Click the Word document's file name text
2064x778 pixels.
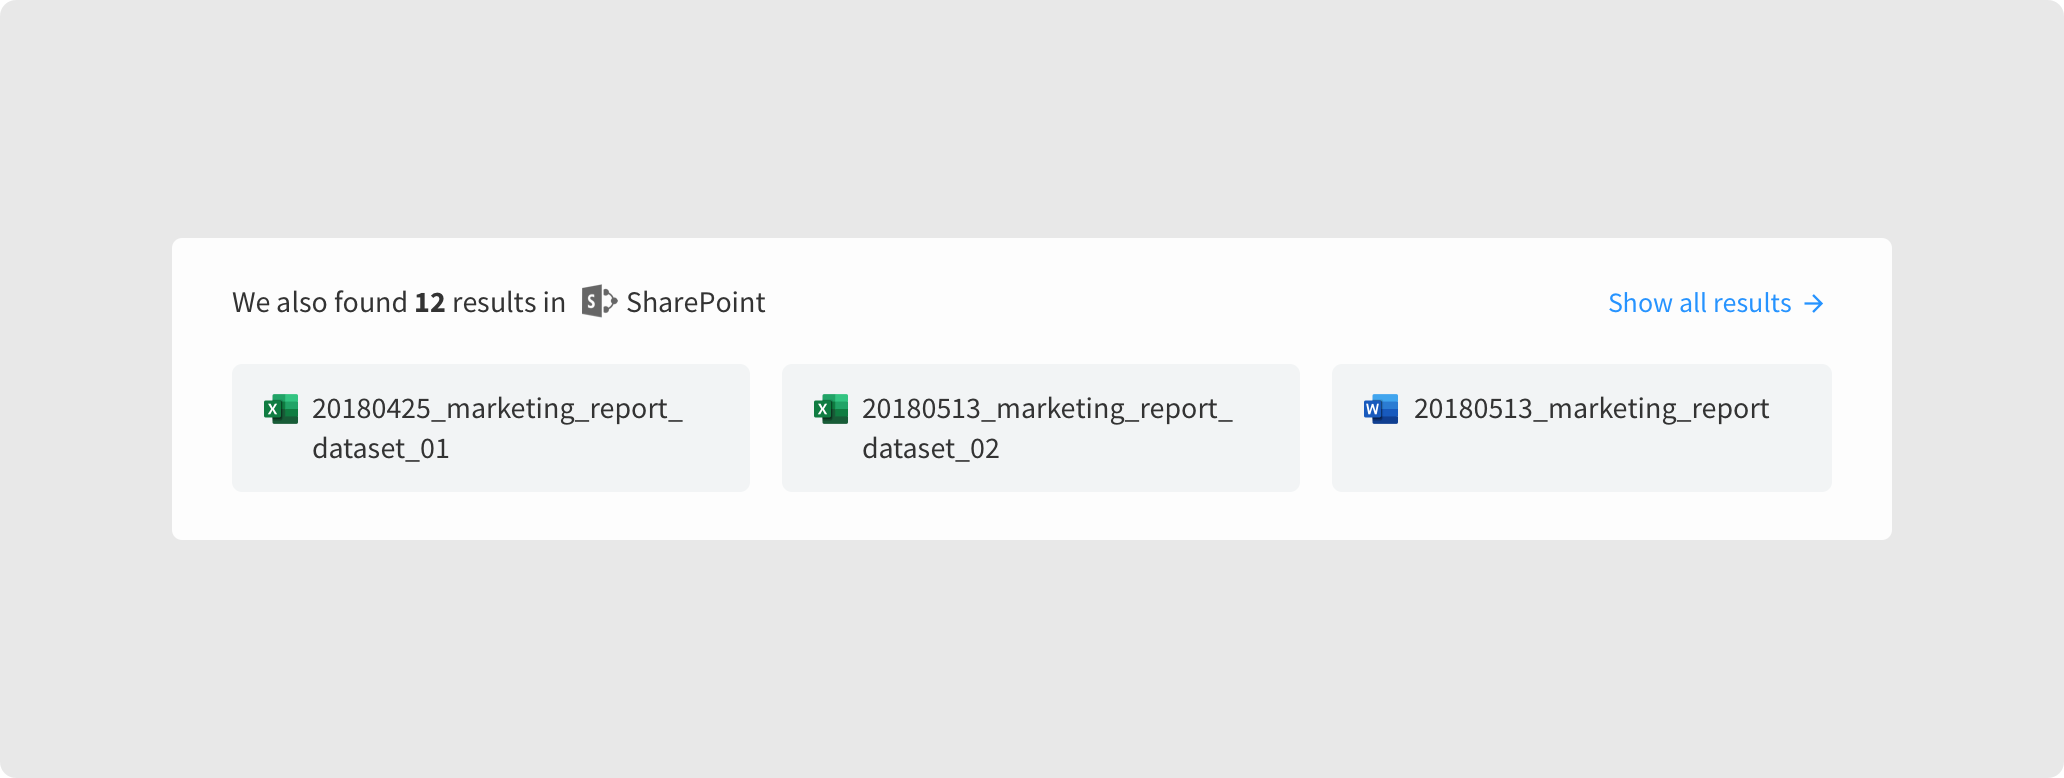coord(1591,409)
